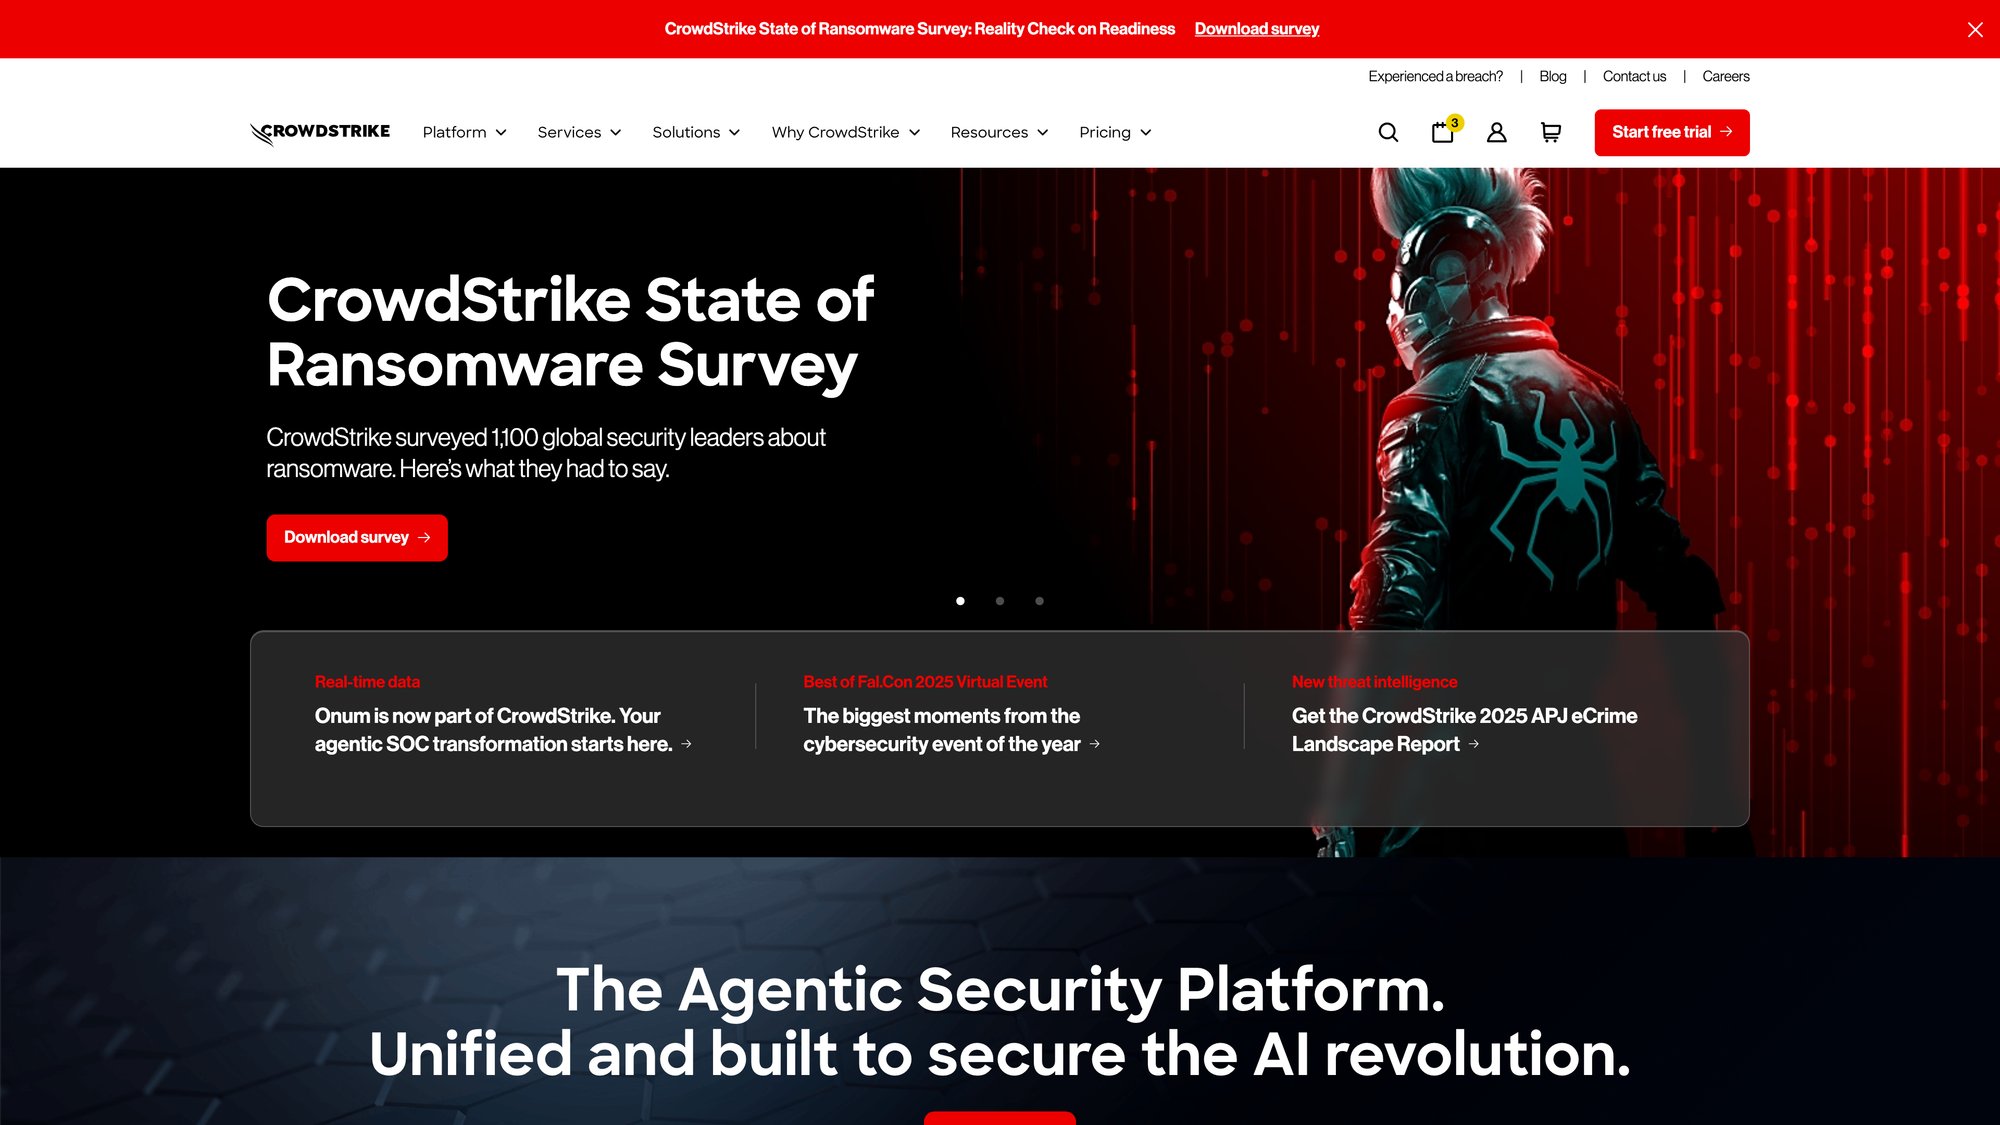The width and height of the screenshot is (2000, 1125).
Task: Click the arrow on the APJ eCrime Report card
Action: pyautogui.click(x=1475, y=744)
